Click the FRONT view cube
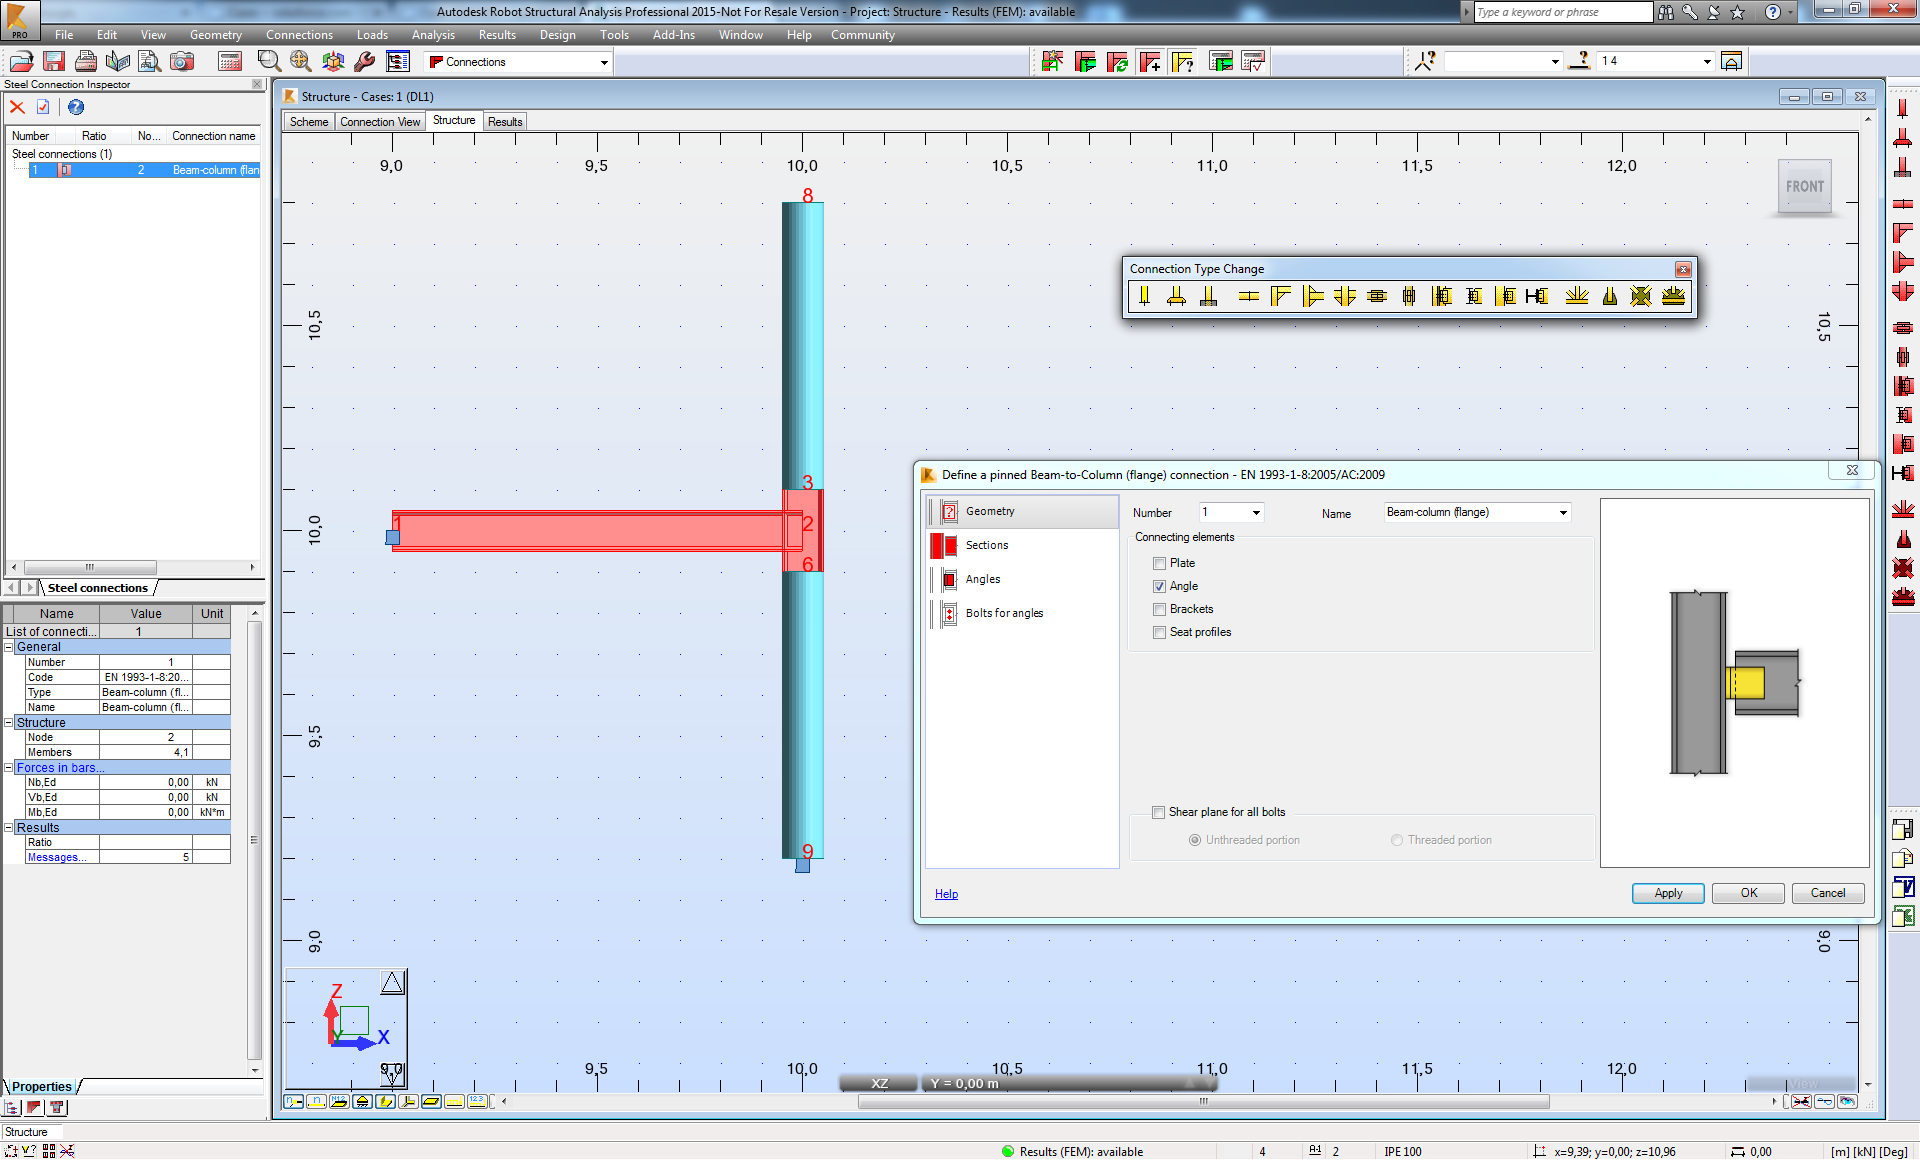1920x1160 pixels. 1805,186
